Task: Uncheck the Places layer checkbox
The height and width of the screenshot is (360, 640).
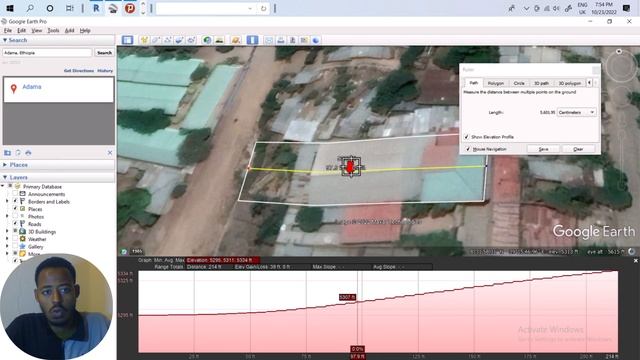Action: click(15, 209)
